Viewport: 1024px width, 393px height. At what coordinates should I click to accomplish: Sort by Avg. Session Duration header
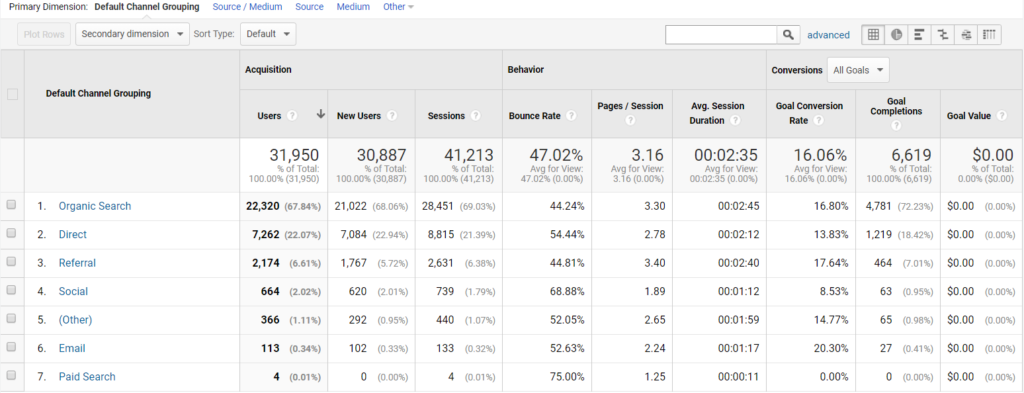coord(717,113)
